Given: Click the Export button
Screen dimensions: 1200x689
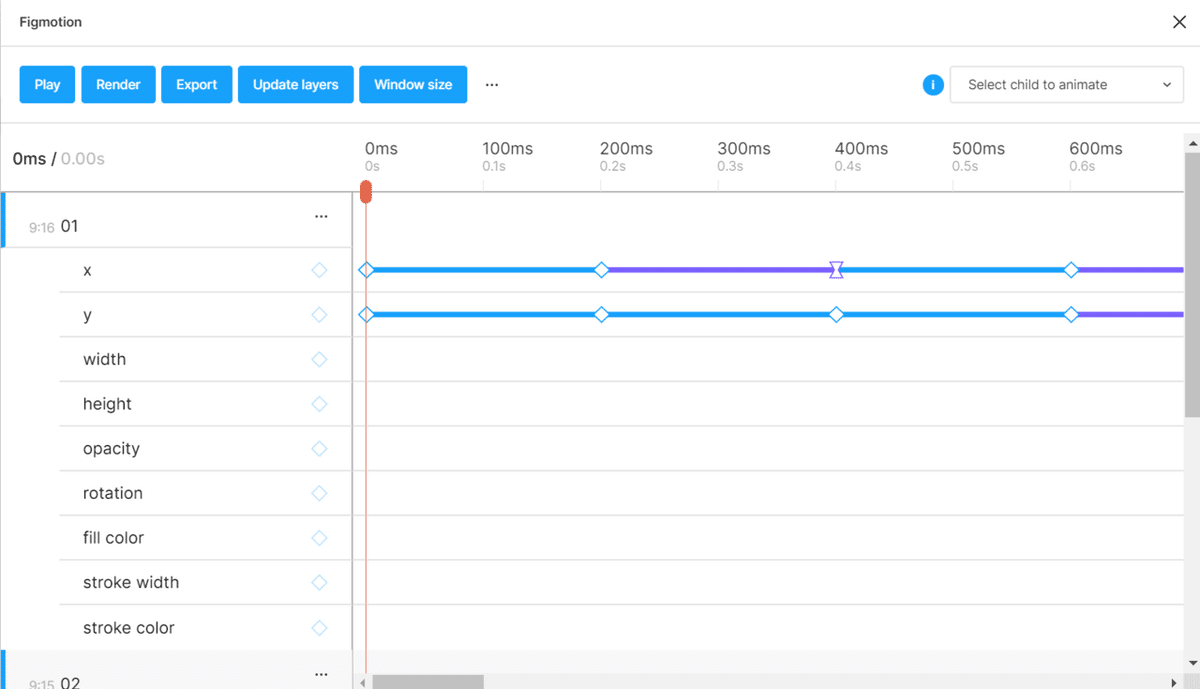Looking at the screenshot, I should click(x=196, y=85).
